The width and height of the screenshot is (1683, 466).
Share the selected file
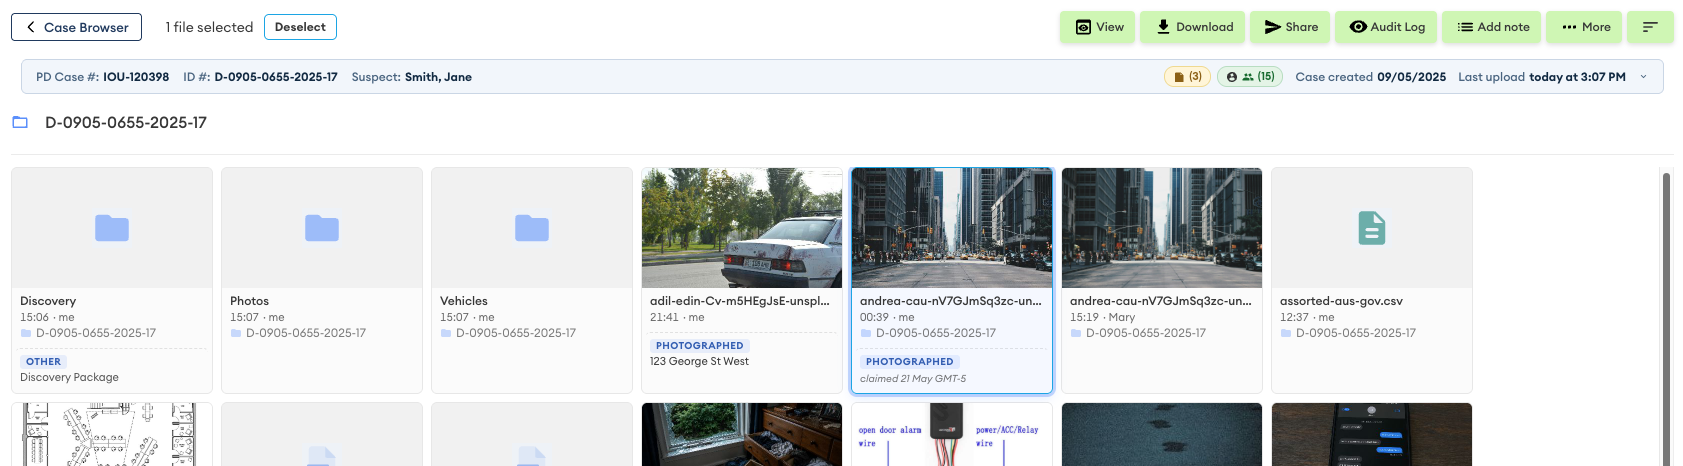1291,27
